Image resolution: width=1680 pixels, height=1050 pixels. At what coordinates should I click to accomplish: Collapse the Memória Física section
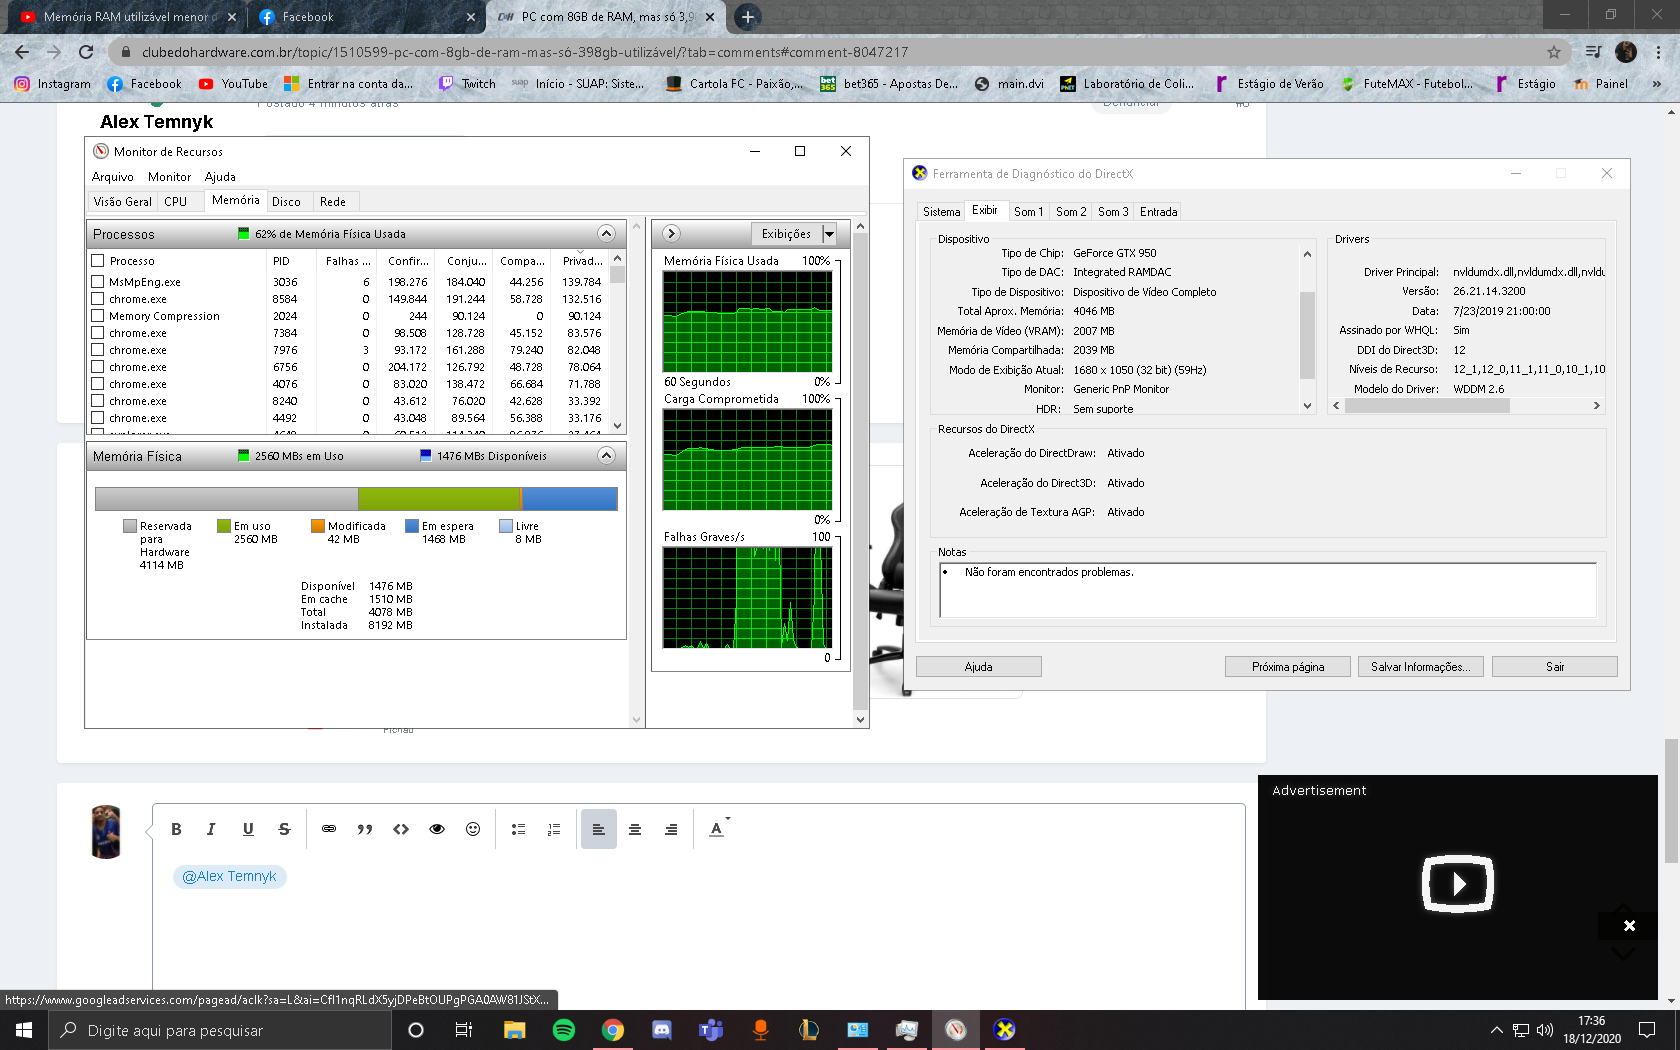pyautogui.click(x=606, y=455)
